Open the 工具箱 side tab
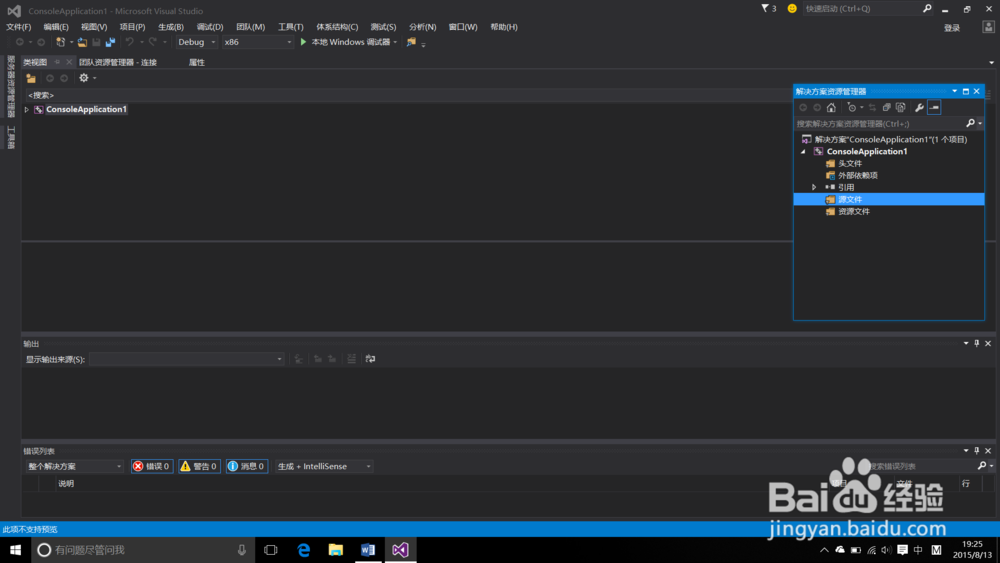 click(x=11, y=138)
